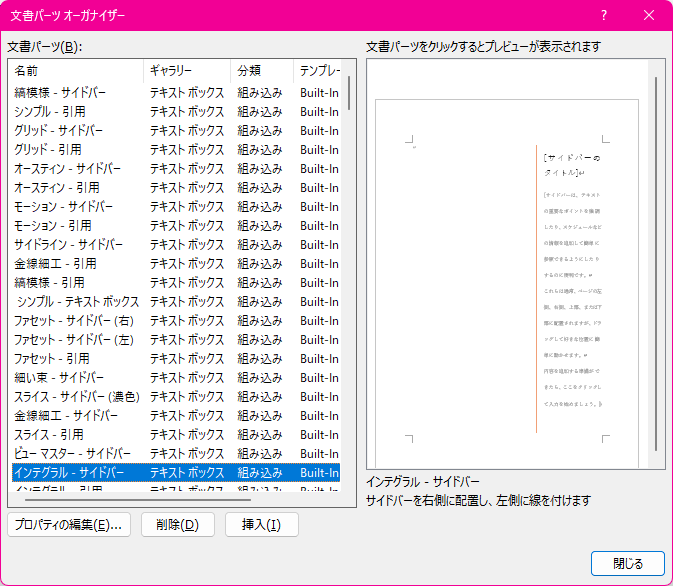Select row スライス - サイドバー (濃色)
The image size is (673, 586).
(x=176, y=397)
